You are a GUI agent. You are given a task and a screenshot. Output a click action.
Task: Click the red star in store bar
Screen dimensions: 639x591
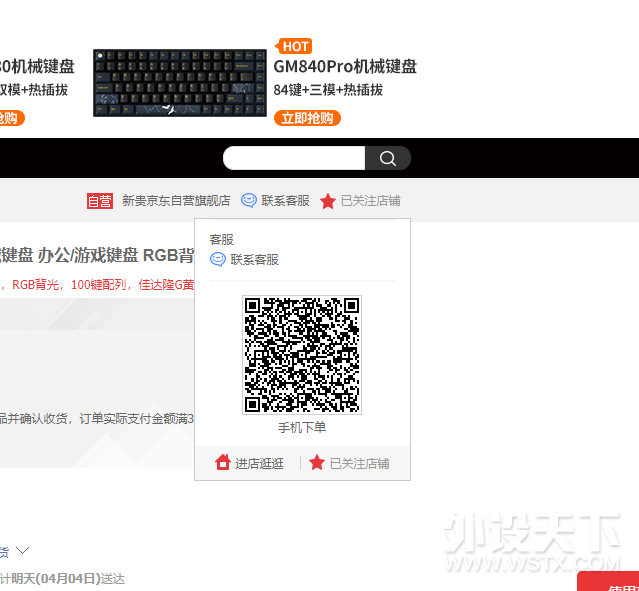click(328, 201)
